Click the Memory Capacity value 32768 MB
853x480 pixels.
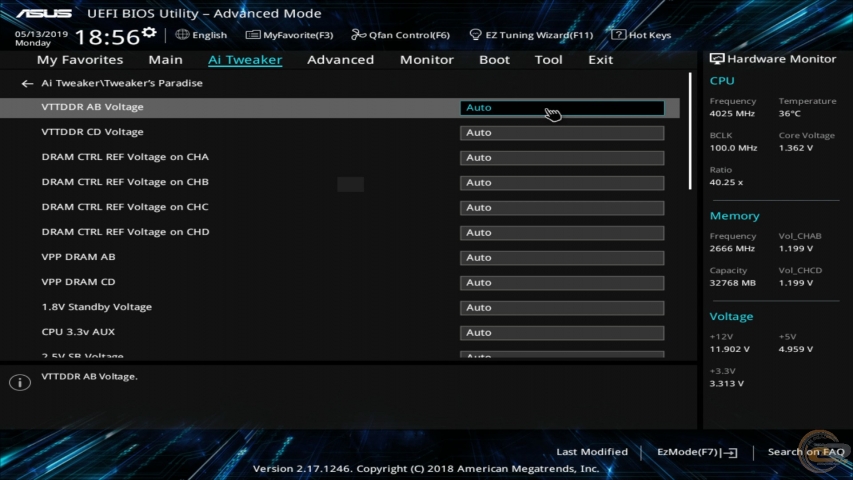733,283
